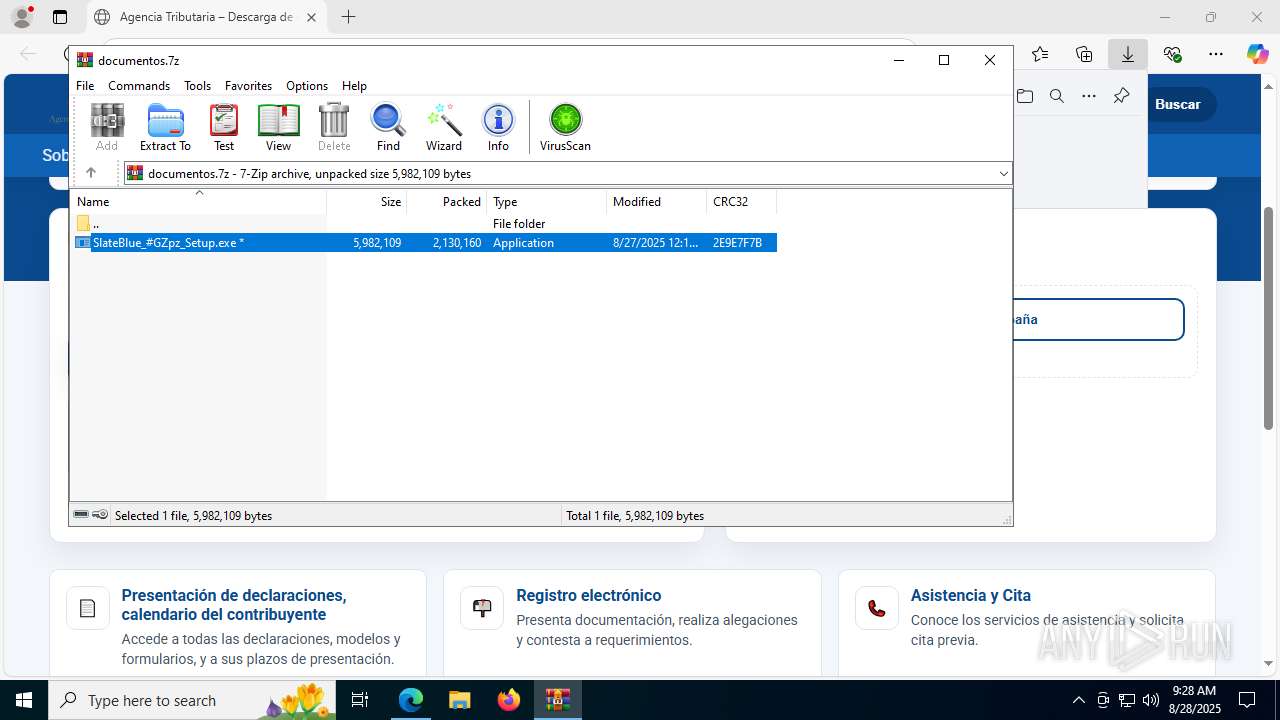Open notification center icon
The height and width of the screenshot is (720, 1280).
tap(1246, 700)
